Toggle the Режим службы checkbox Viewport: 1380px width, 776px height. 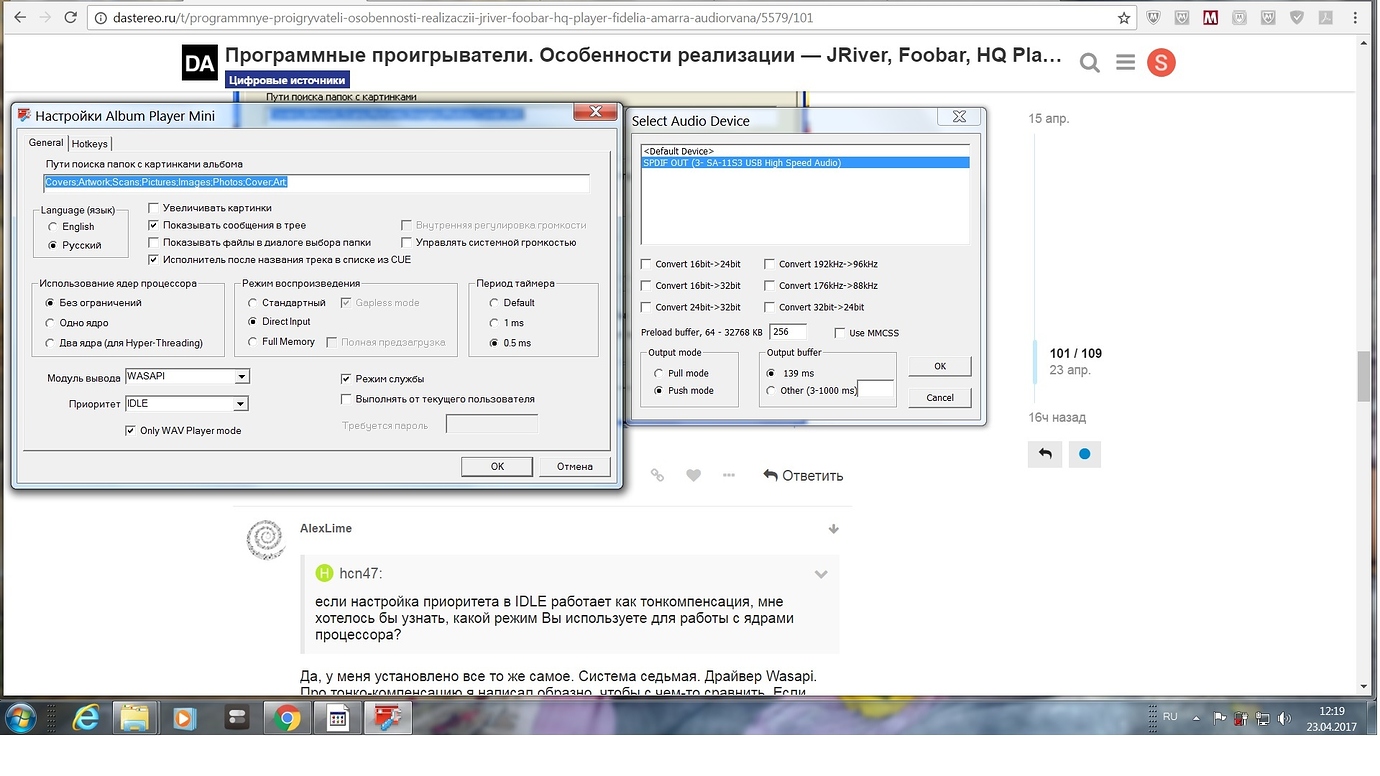coord(346,379)
